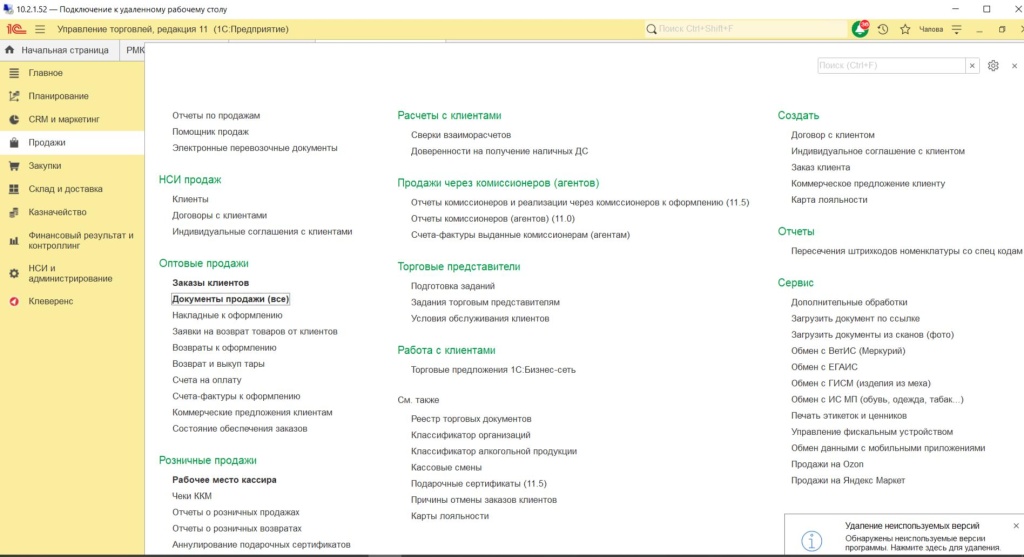Open the Главное section in sidebar
Viewport: 1024px width, 557px height.
pos(72,72)
